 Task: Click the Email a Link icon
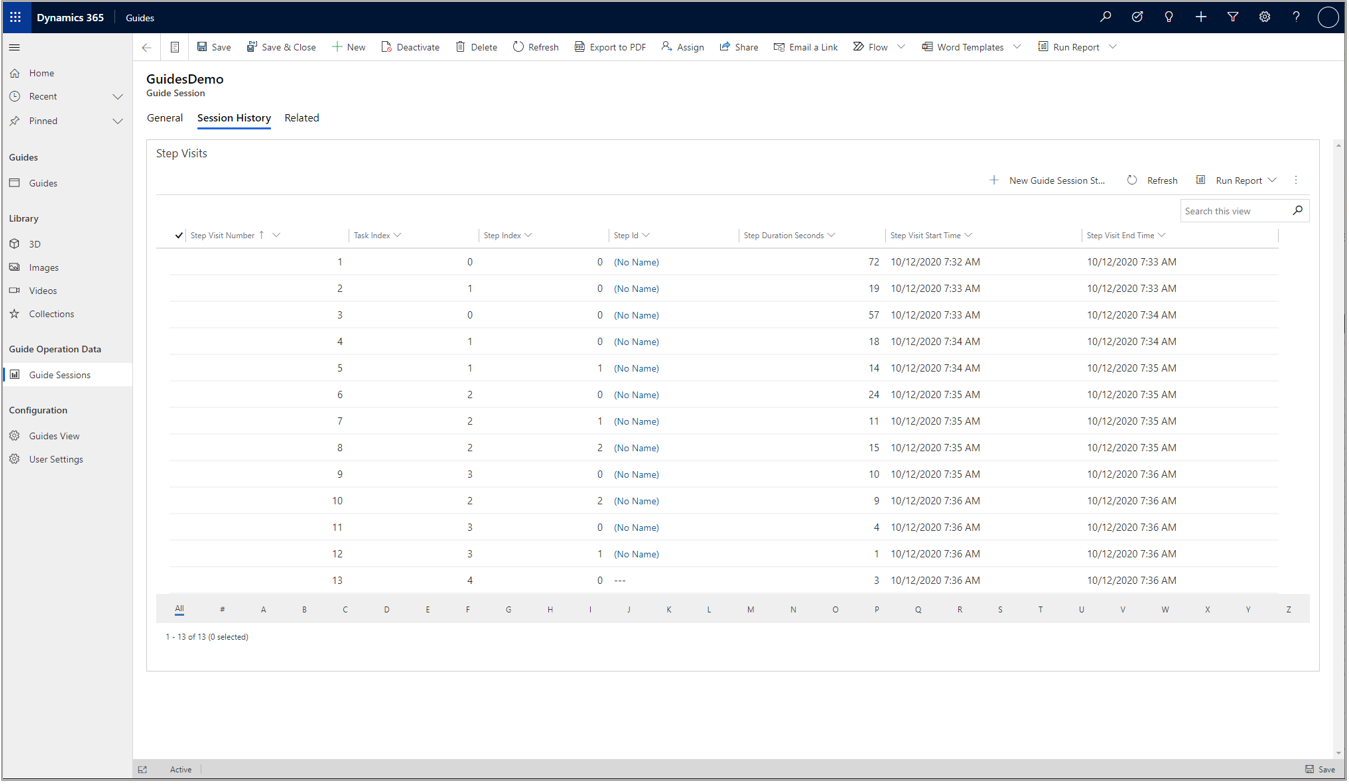[x=777, y=46]
